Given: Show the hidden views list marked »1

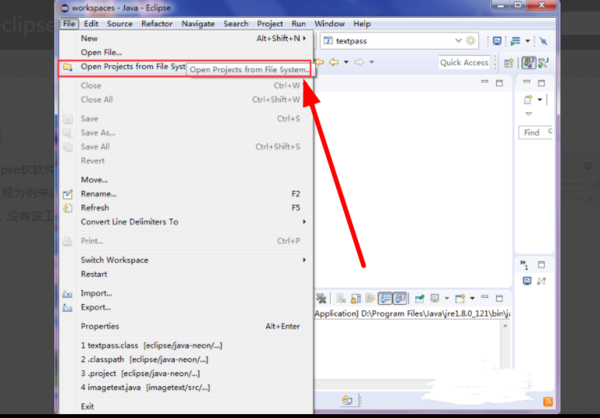Looking at the screenshot, I should pyautogui.click(x=524, y=265).
